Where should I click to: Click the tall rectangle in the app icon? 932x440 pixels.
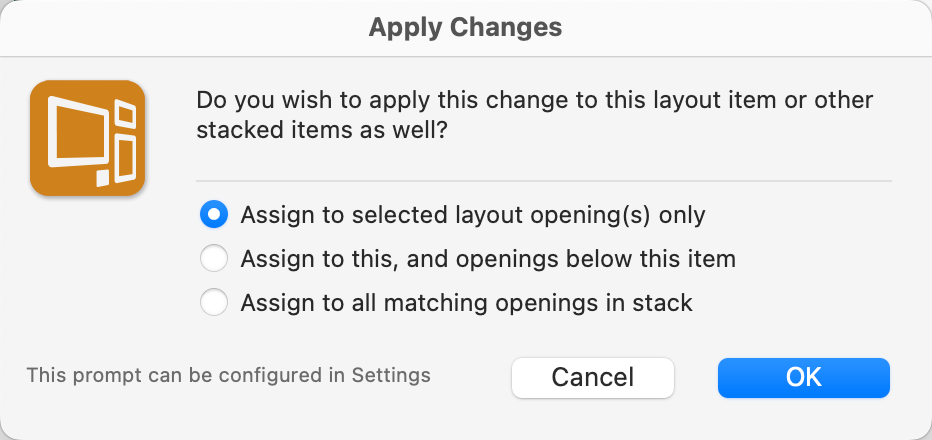click(x=125, y=158)
